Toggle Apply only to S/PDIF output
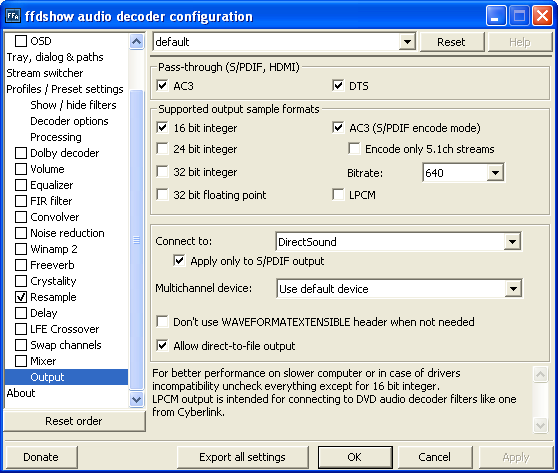Viewport: 558px width, 473px height. pos(179,261)
